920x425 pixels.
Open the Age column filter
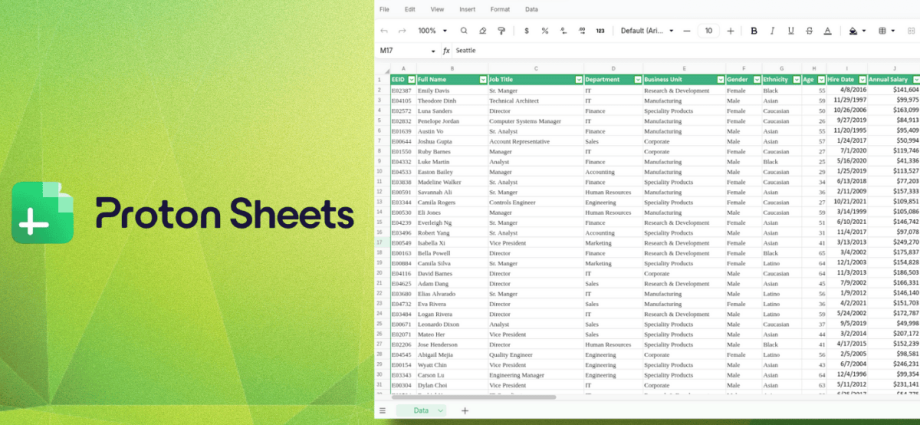point(821,80)
